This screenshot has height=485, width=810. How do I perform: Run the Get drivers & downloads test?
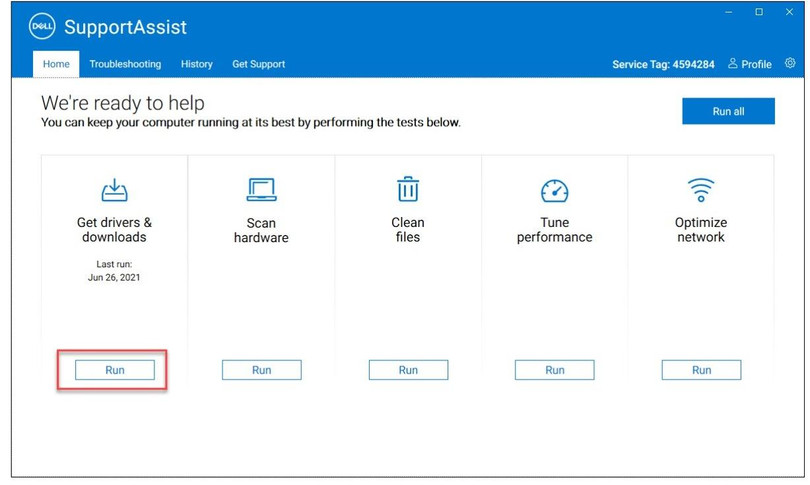pos(115,370)
